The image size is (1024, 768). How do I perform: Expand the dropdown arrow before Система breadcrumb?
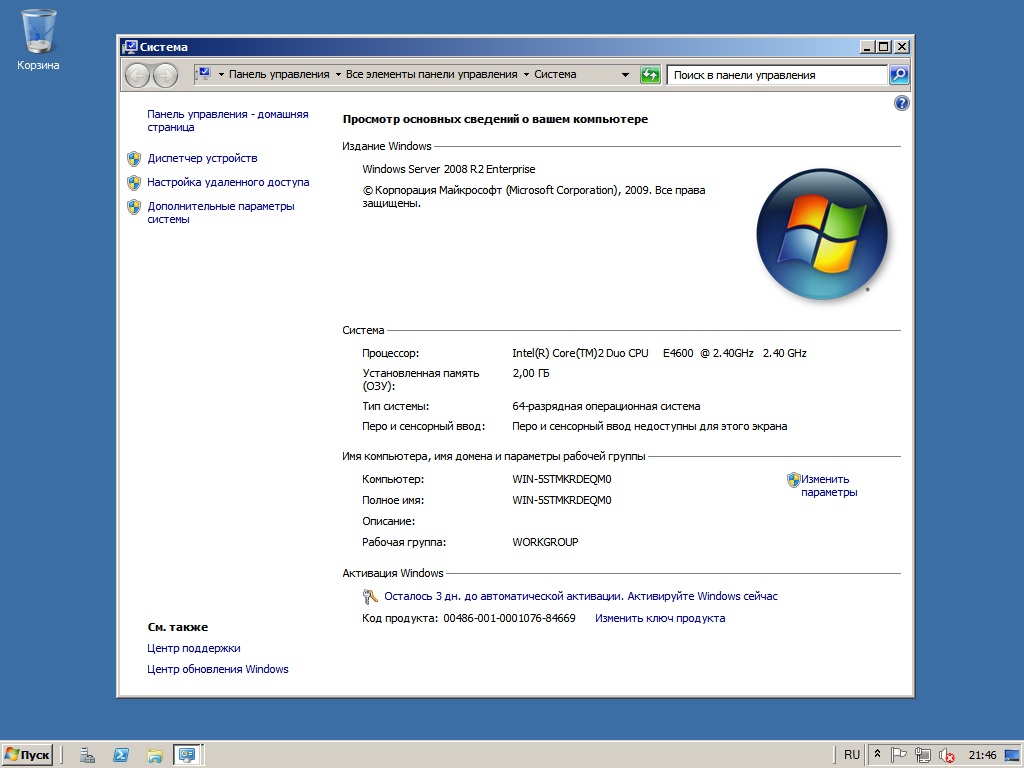[526, 74]
